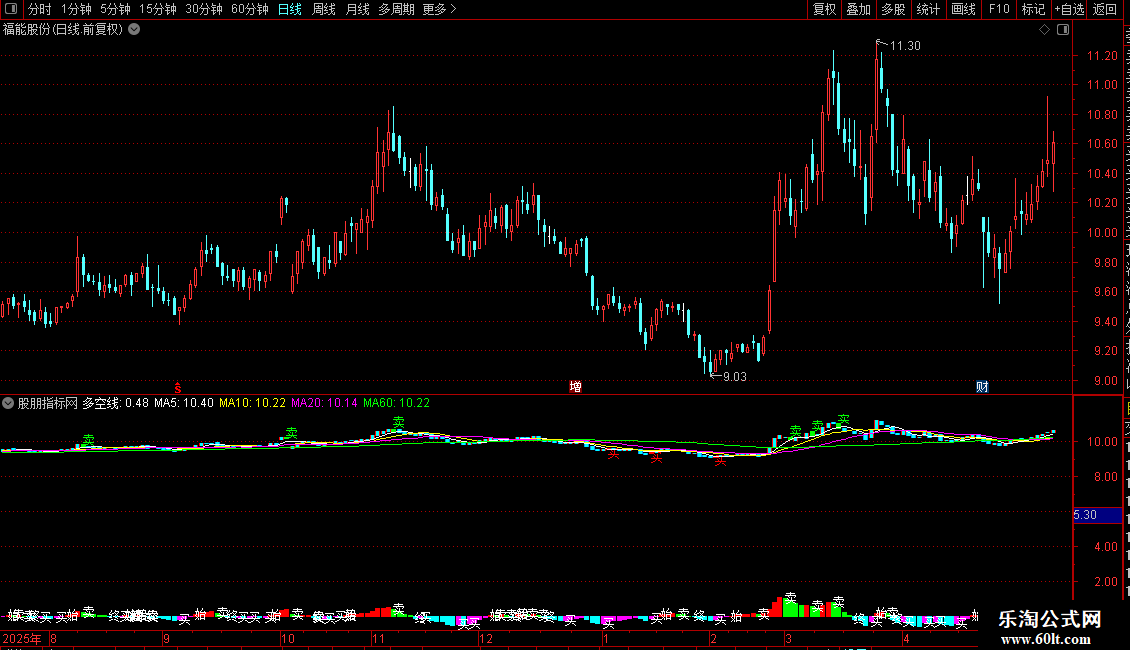Viewport: 1130px width, 650px height.
Task: Click the 5.30 cursor value box
Action: coord(1097,515)
